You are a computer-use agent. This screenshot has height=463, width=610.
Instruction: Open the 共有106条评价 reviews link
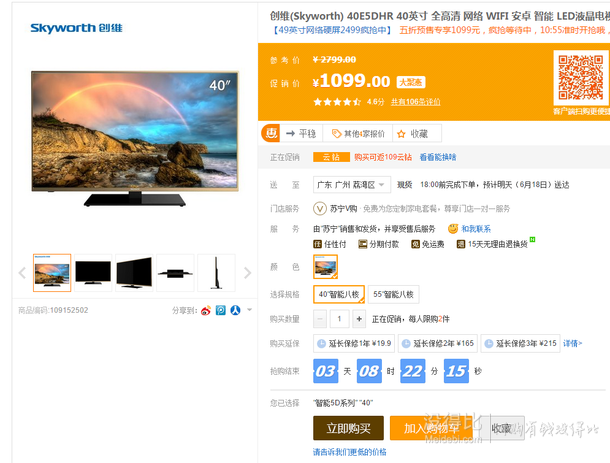click(x=415, y=102)
